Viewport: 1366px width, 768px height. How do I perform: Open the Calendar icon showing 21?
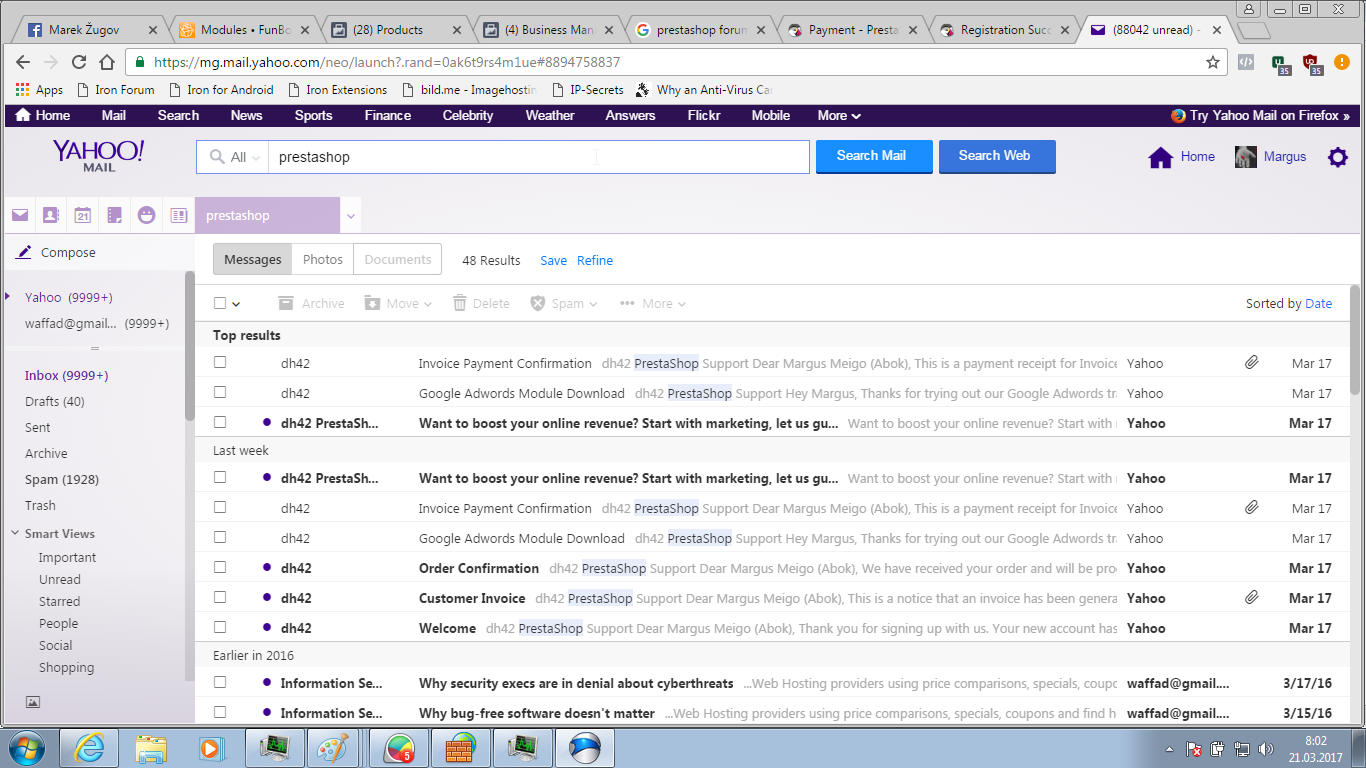click(x=83, y=215)
